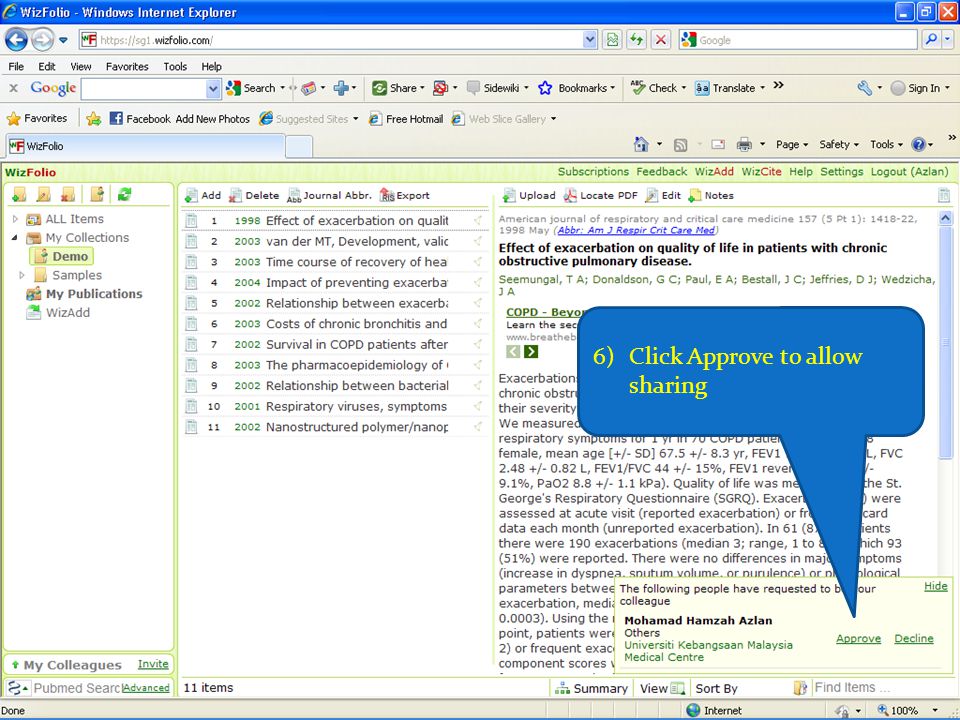This screenshot has height=720, width=960.
Task: Click the browser Back button
Action: 17,40
